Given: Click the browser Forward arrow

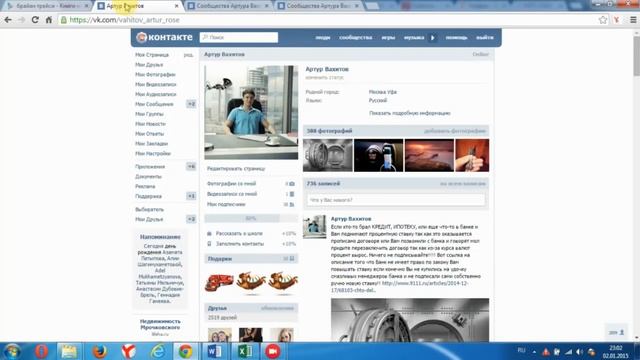Looking at the screenshot, I should (22, 20).
